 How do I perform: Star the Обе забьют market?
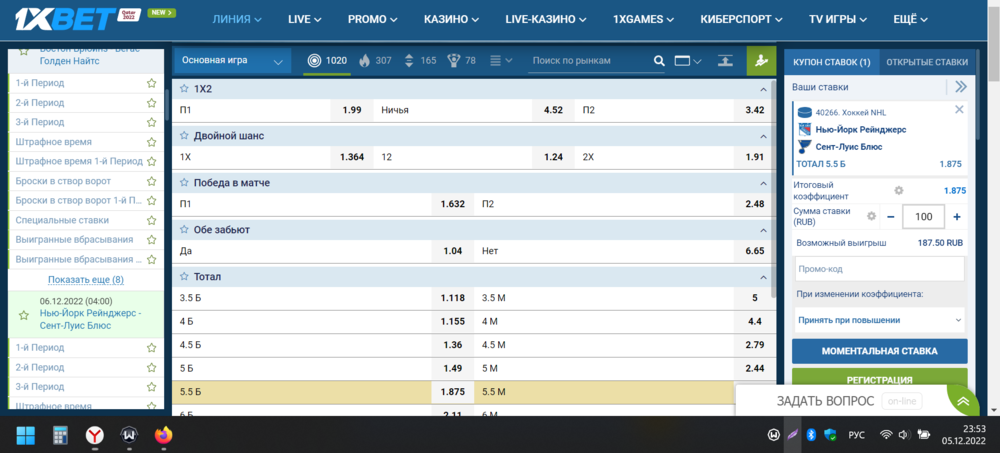pyautogui.click(x=184, y=230)
